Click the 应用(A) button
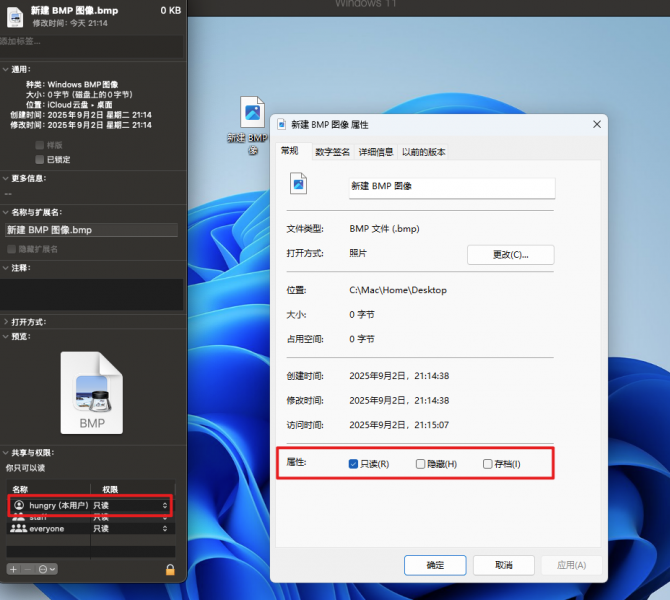The width and height of the screenshot is (670, 600). click(572, 565)
